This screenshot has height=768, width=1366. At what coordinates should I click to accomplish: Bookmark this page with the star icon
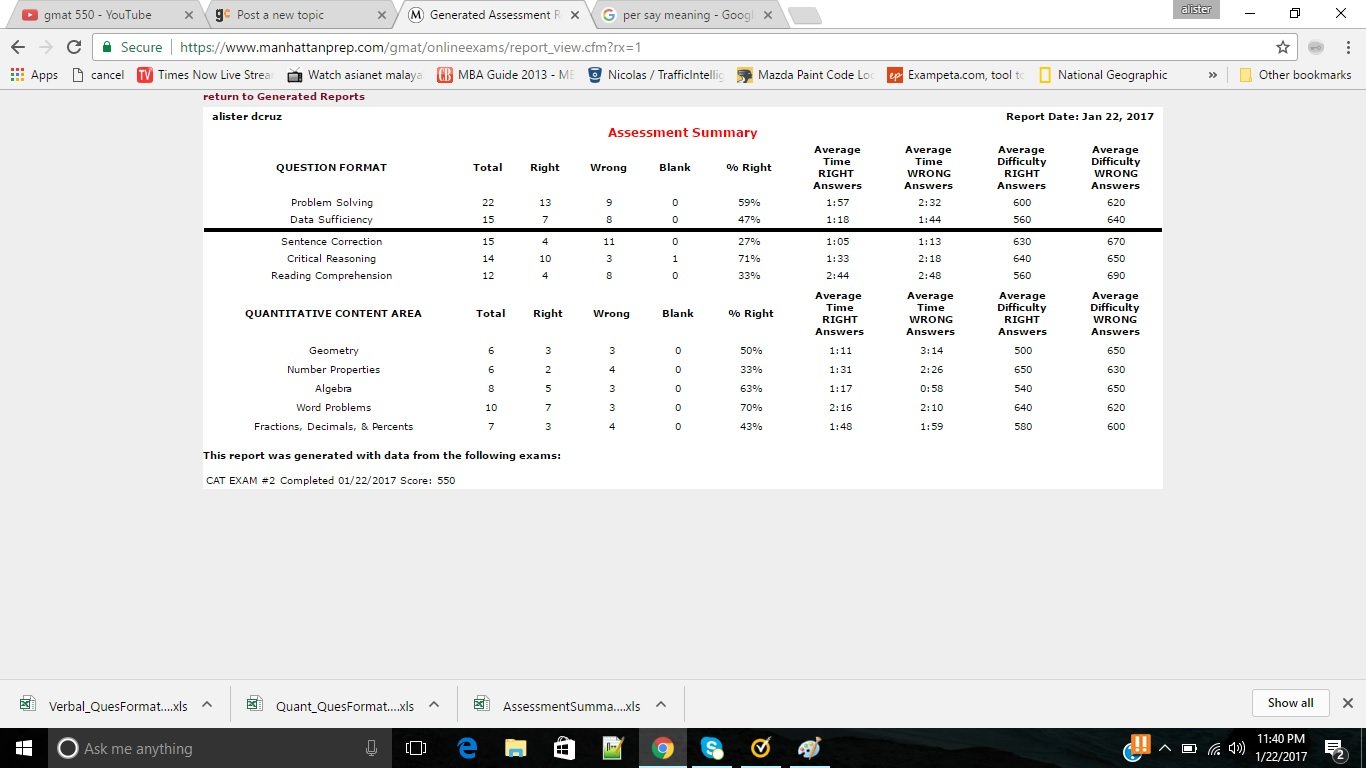click(x=1283, y=47)
